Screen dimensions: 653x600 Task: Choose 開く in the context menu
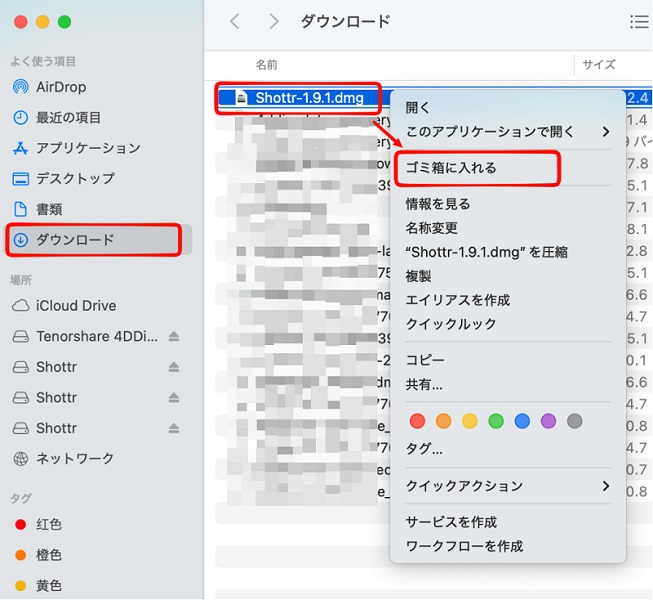(417, 107)
